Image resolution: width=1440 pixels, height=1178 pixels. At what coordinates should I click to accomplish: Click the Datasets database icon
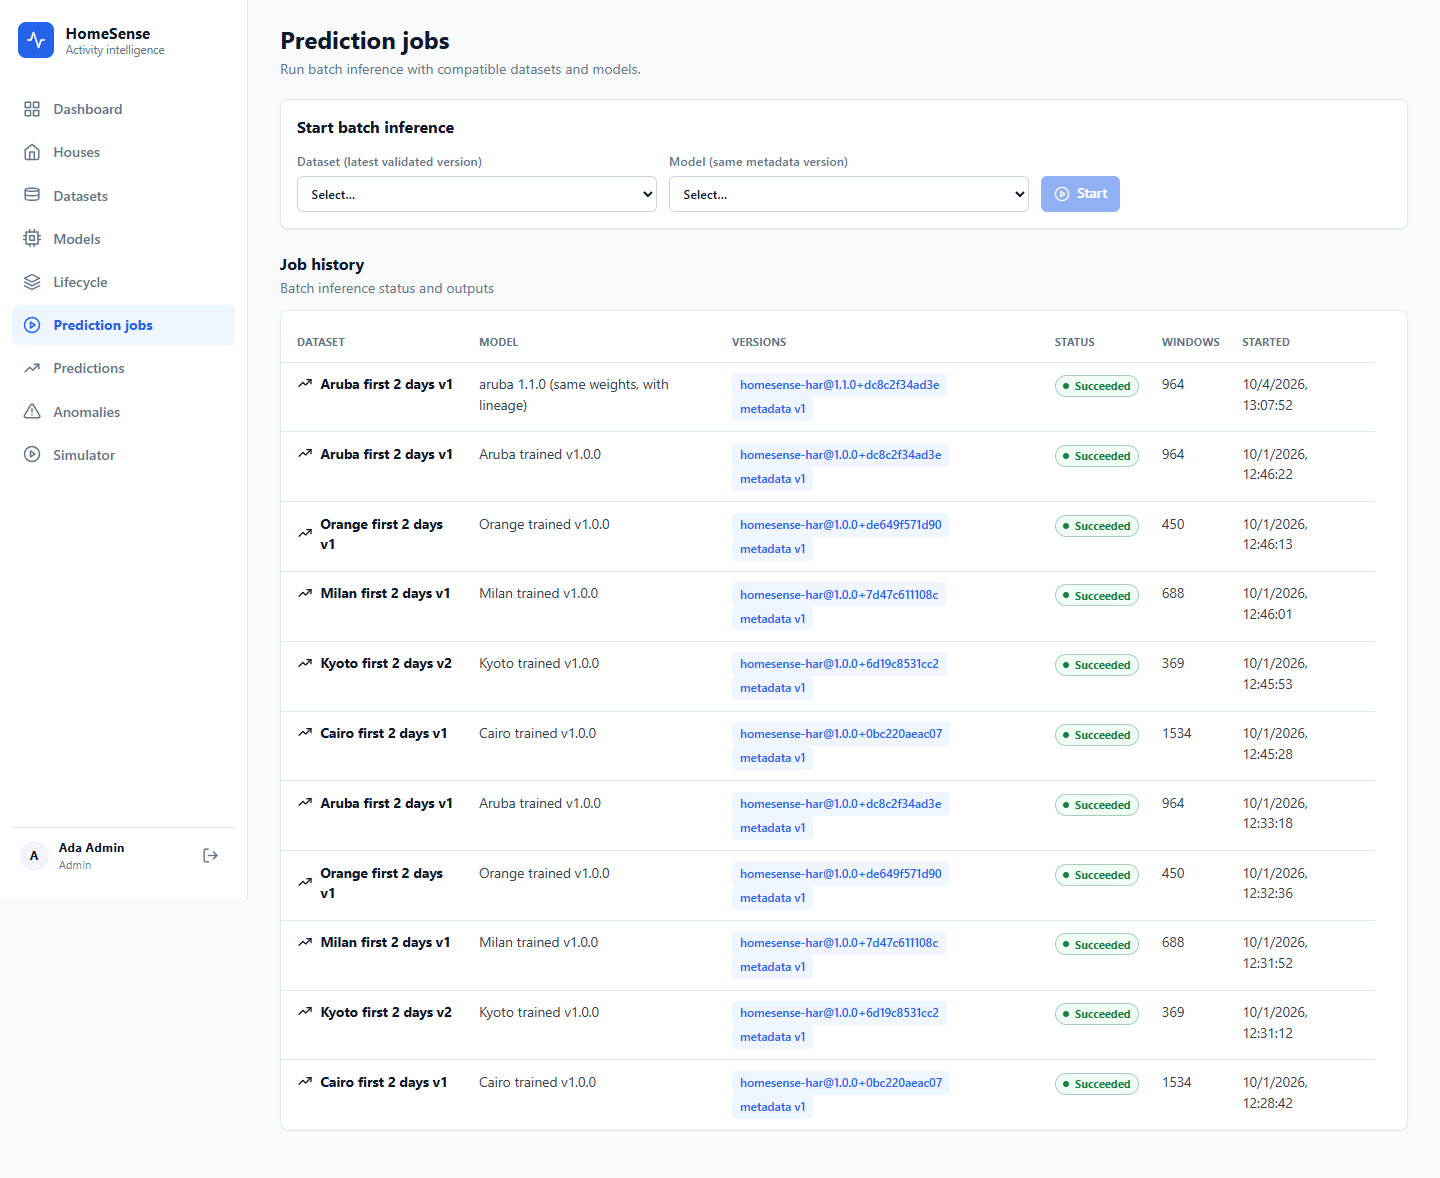click(32, 195)
